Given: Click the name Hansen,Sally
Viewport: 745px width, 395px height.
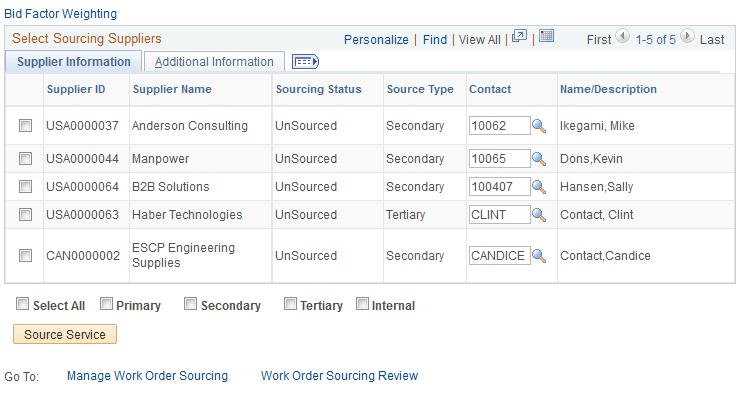Looking at the screenshot, I should click(x=597, y=187).
